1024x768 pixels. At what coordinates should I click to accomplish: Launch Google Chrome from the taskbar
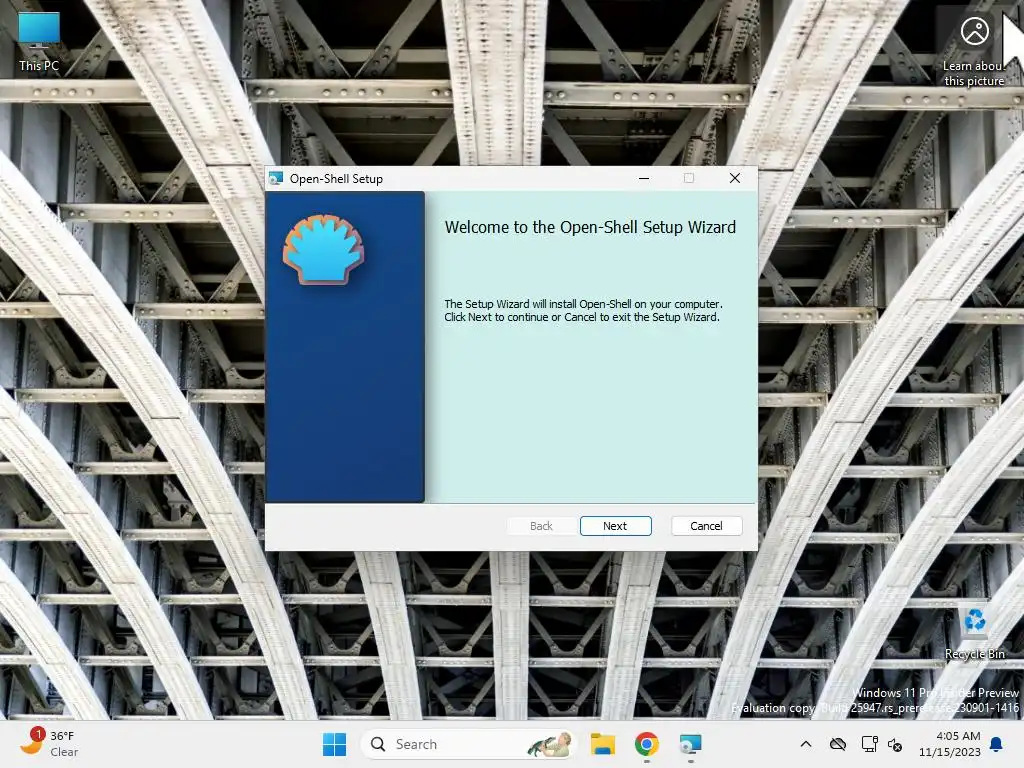[647, 744]
